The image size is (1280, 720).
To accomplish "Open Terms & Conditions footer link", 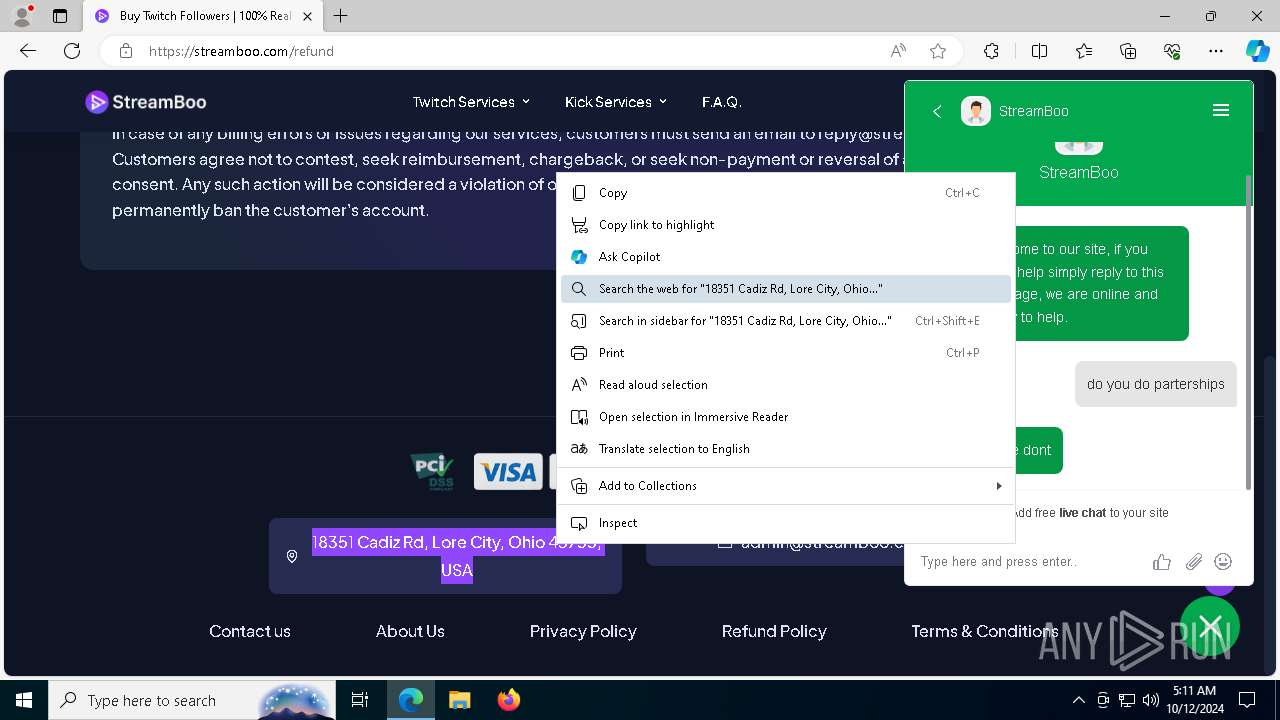I will point(985,631).
